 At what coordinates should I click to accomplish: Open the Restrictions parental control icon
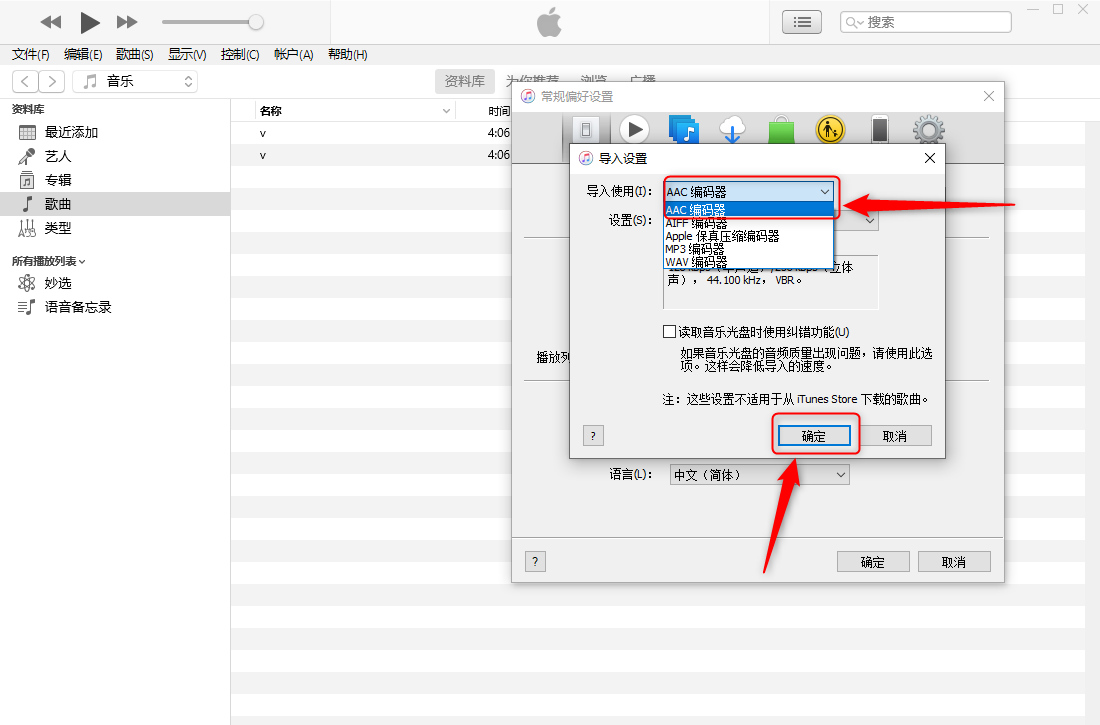pos(830,130)
